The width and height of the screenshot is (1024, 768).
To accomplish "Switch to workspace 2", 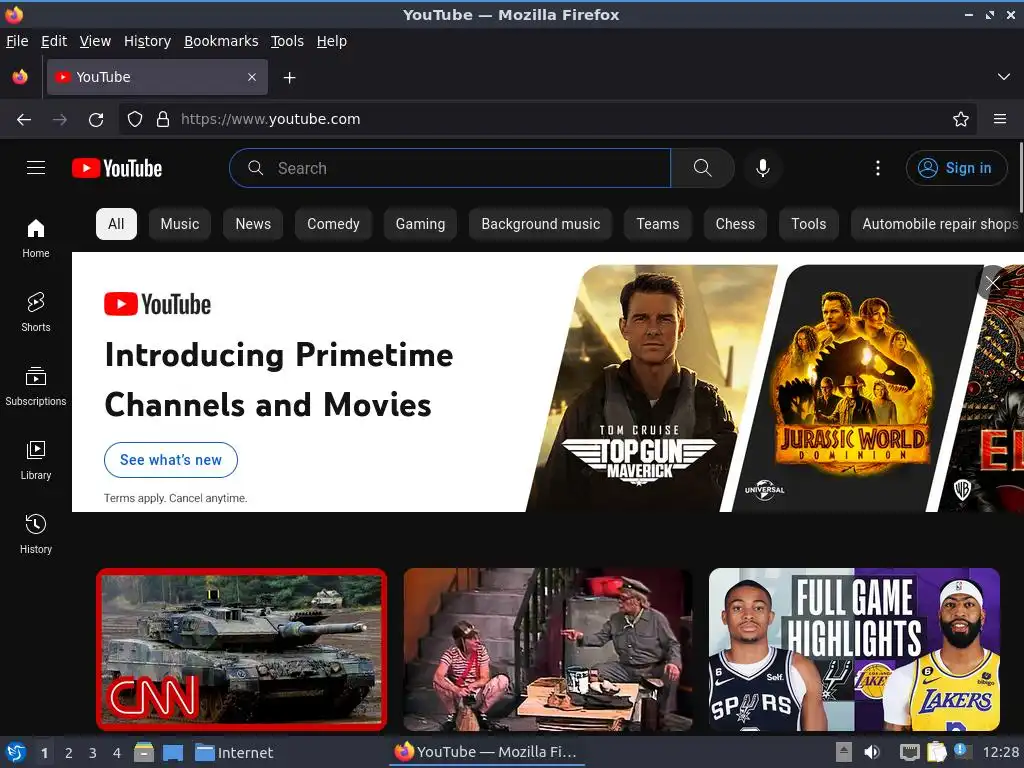I will (69, 753).
